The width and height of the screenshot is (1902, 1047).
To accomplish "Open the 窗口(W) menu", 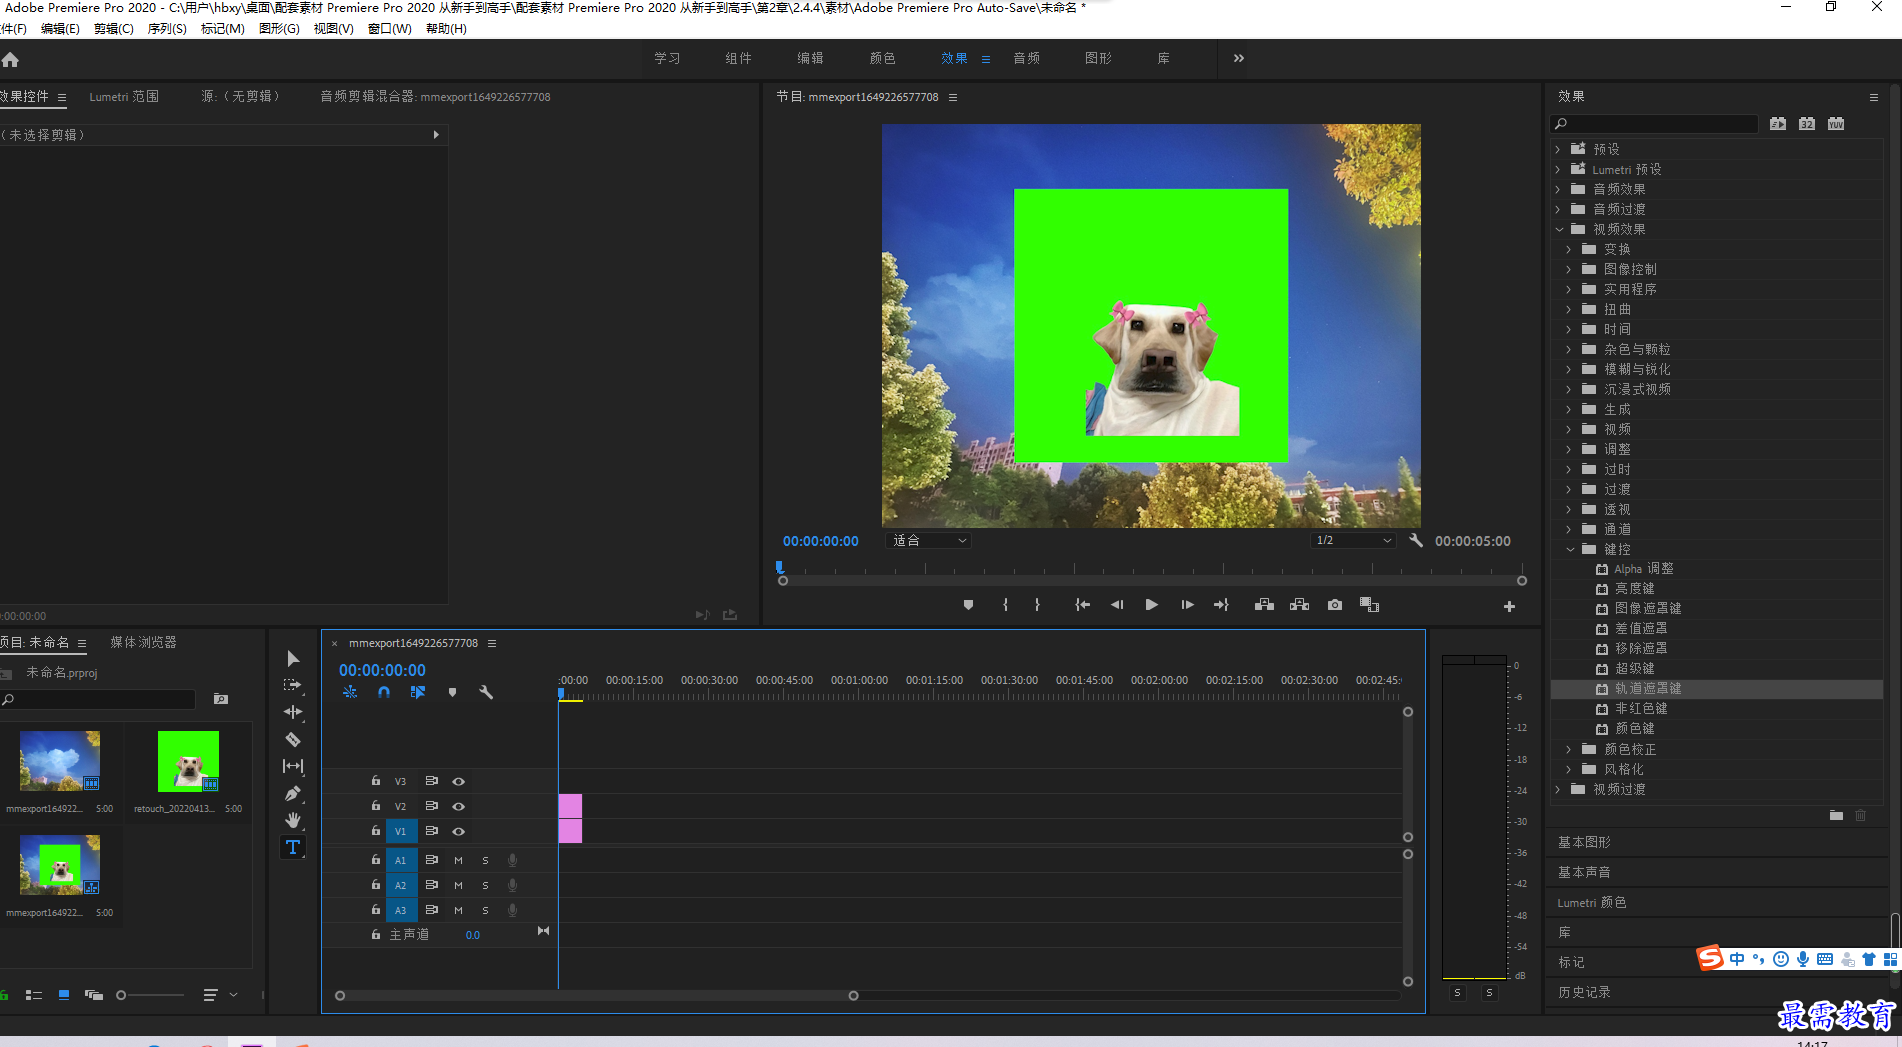I will 389,28.
